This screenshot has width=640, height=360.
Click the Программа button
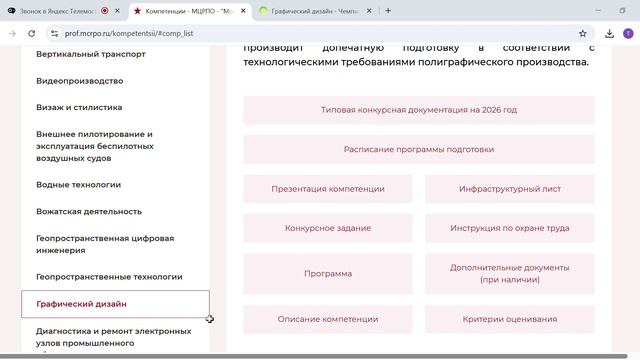point(328,273)
